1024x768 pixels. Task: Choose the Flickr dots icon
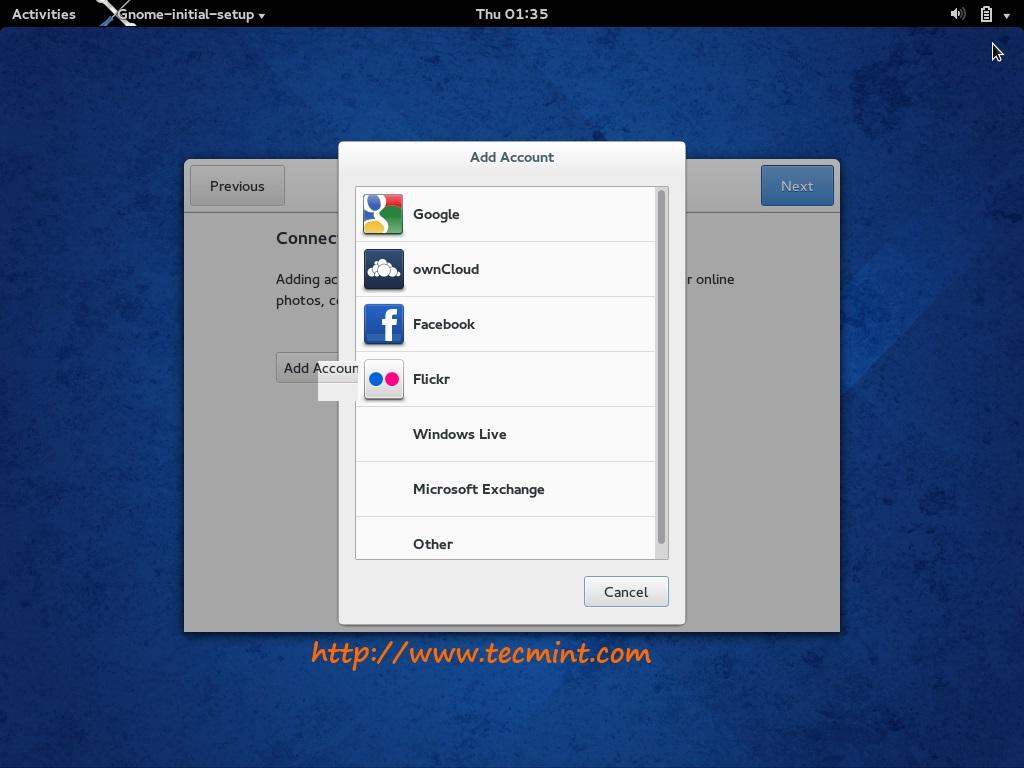pyautogui.click(x=383, y=379)
